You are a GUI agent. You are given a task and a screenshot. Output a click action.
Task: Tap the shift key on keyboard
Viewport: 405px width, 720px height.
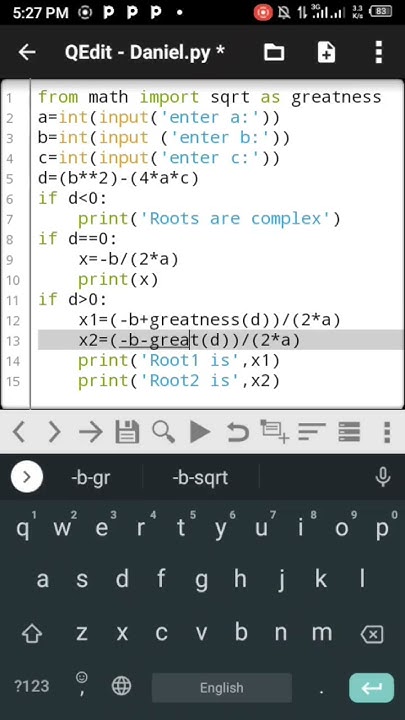32,634
